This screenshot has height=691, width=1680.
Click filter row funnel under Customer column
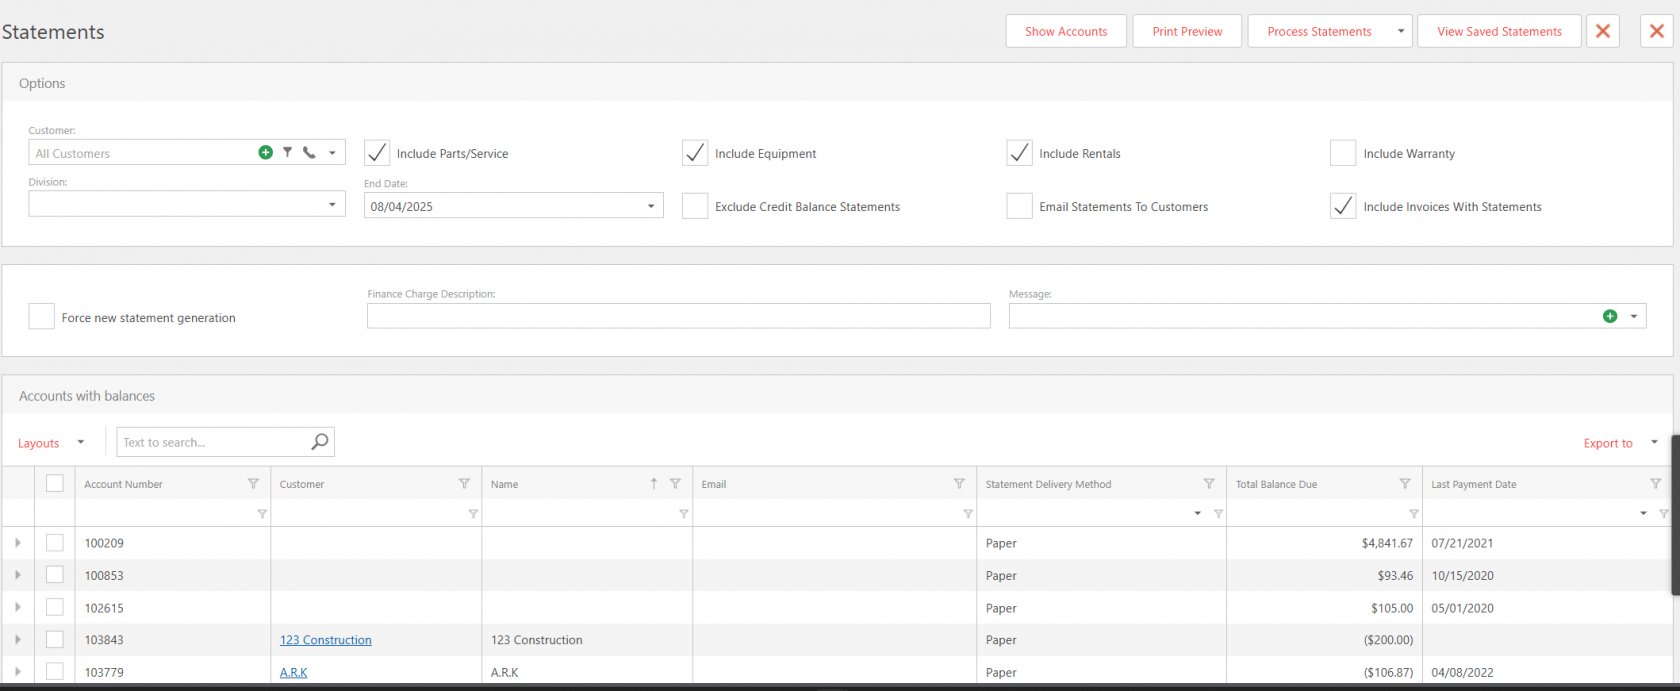tap(473, 514)
